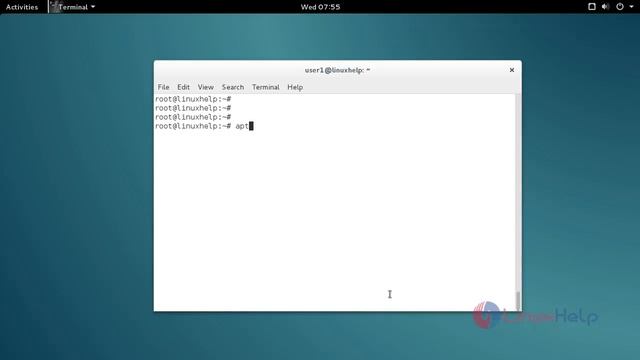Click the volume speaker icon
The height and width of the screenshot is (360, 640).
(605, 7)
